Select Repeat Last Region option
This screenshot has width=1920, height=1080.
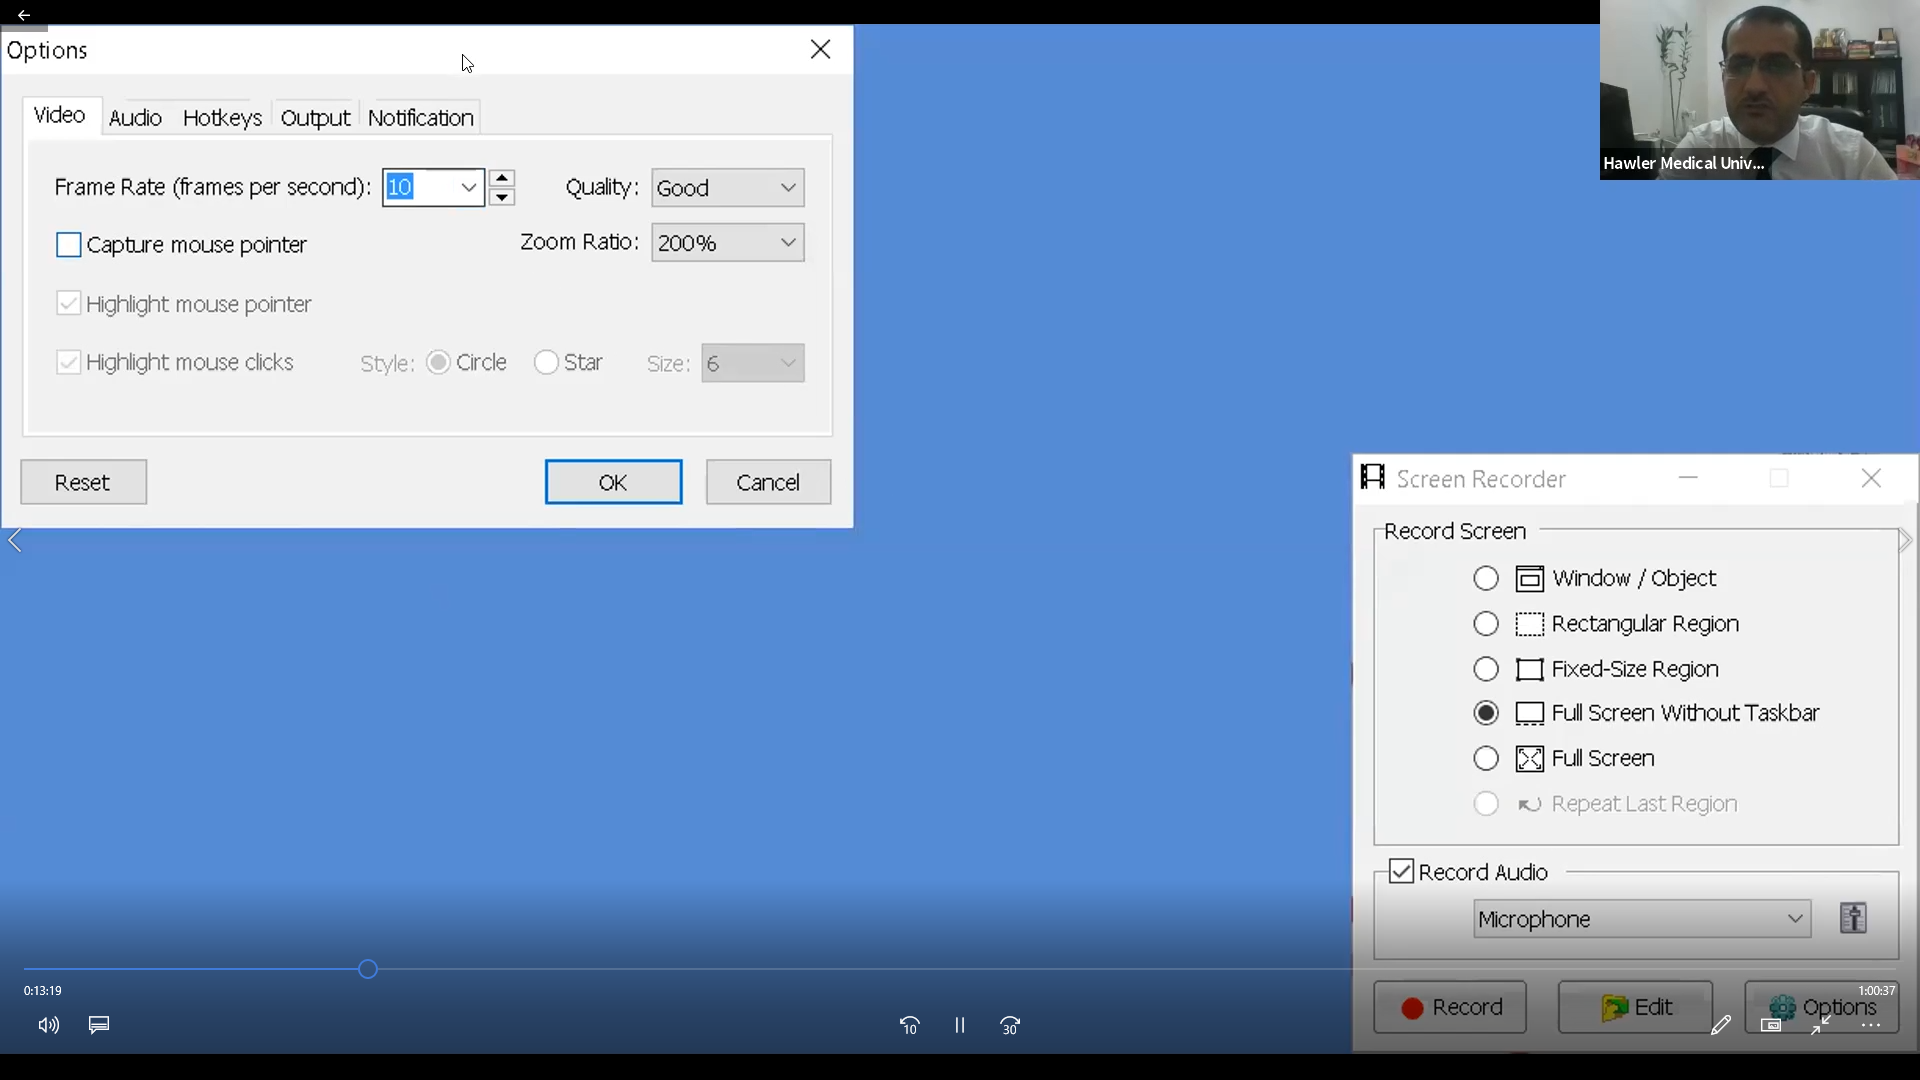pos(1486,804)
